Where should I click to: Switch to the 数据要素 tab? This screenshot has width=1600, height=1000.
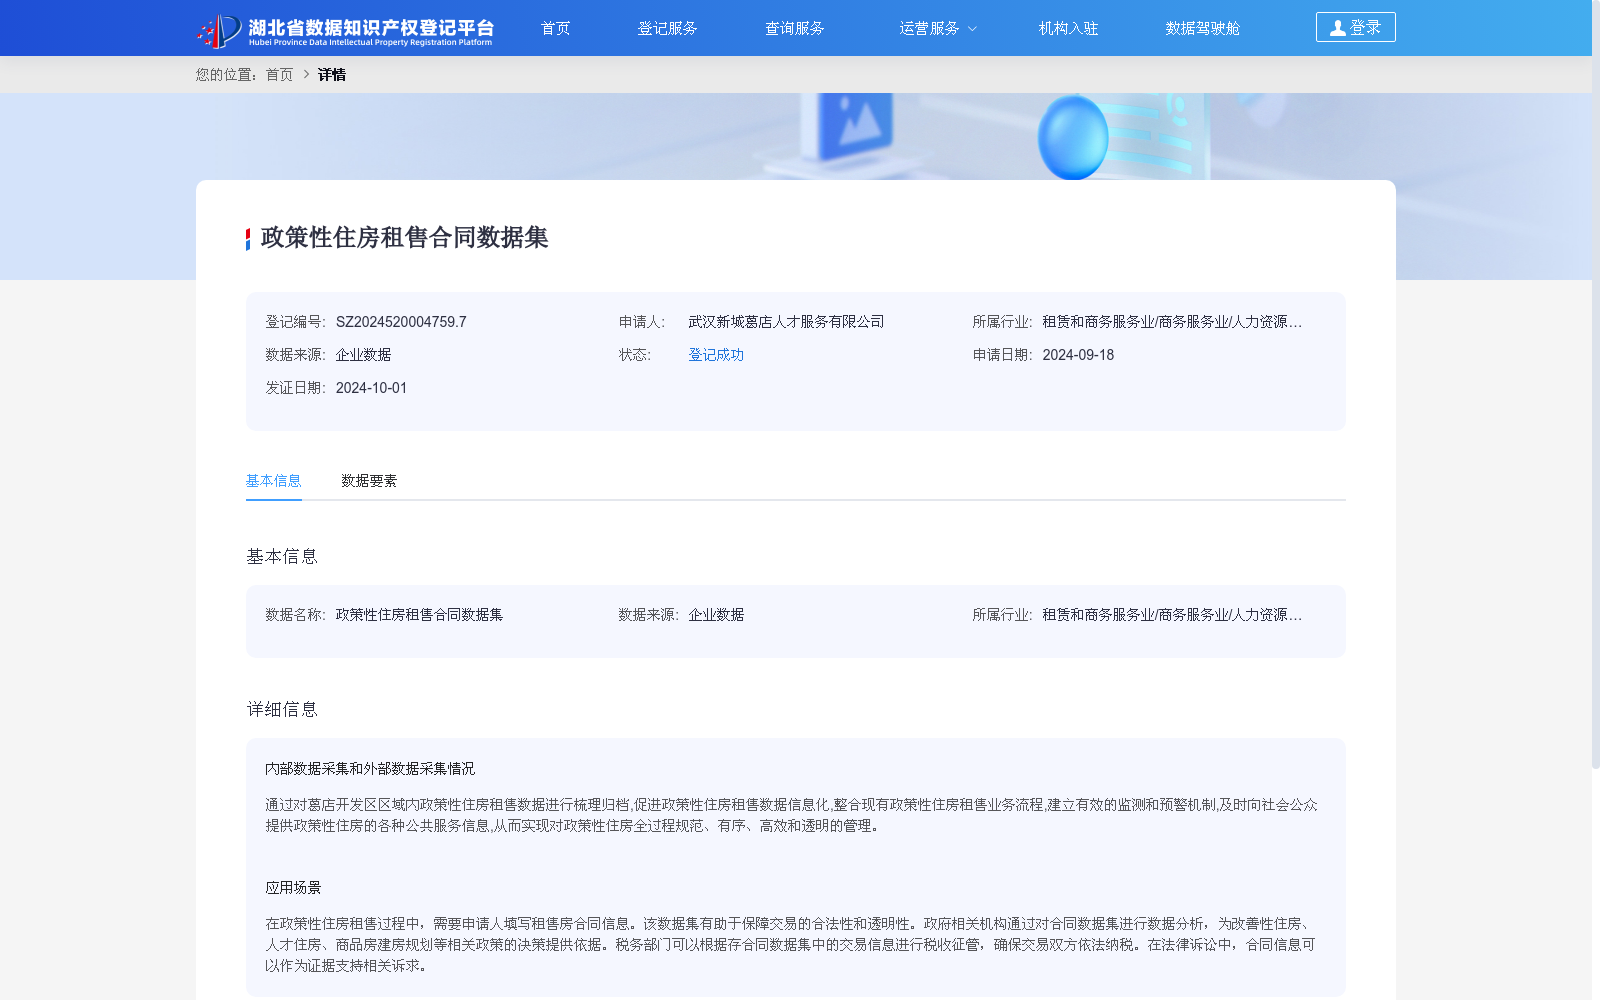pos(369,481)
